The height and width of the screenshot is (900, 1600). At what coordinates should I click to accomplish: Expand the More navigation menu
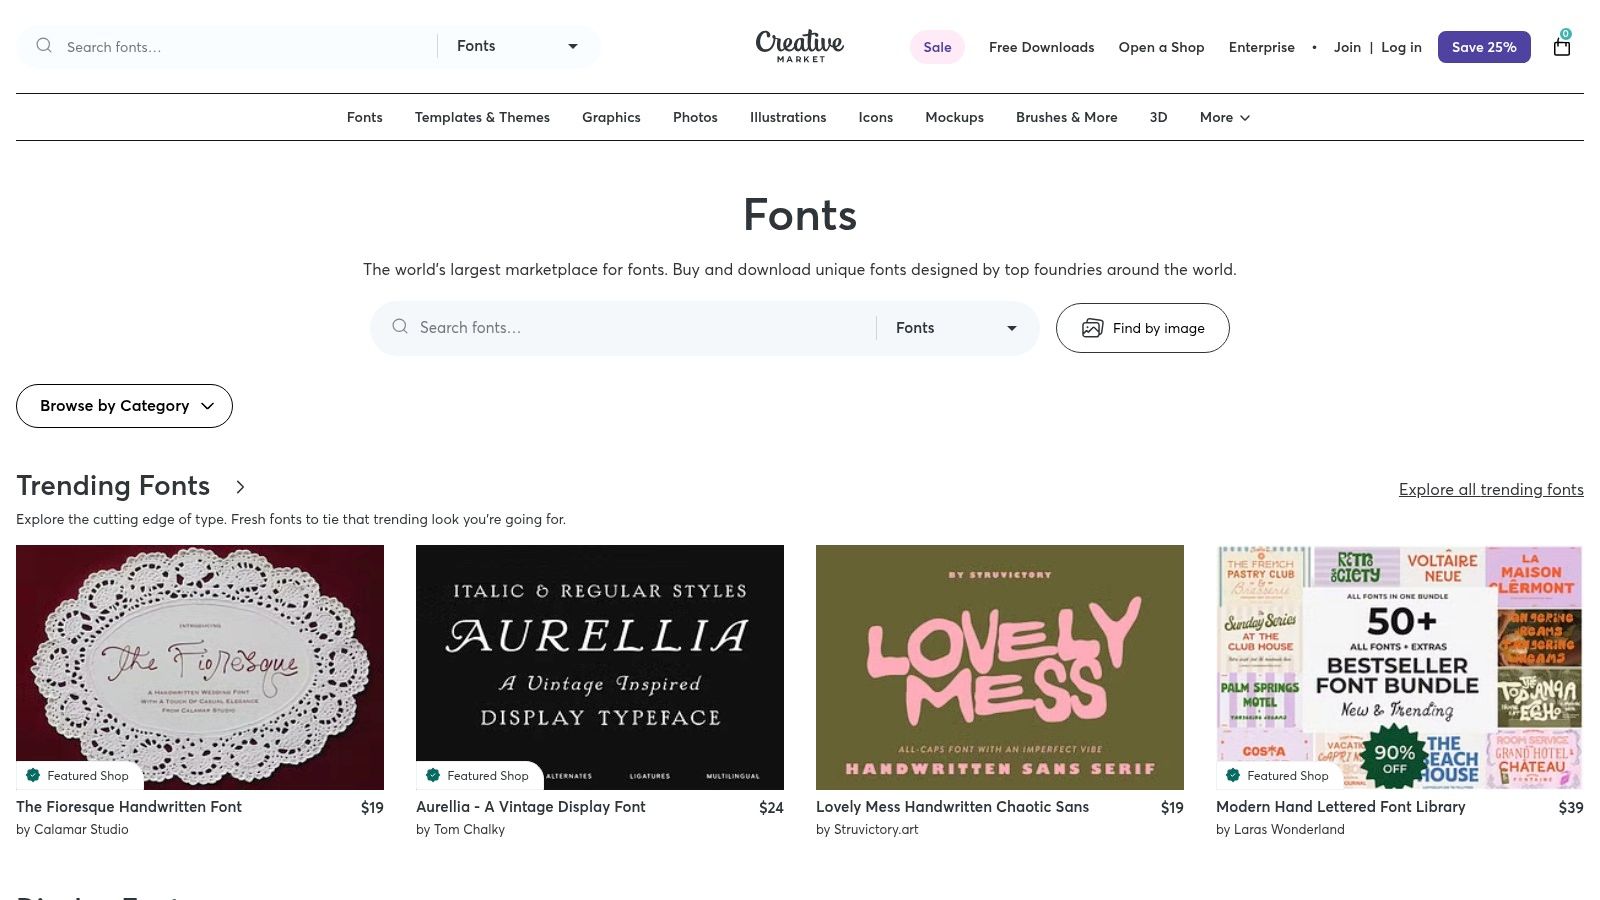[x=1224, y=117]
